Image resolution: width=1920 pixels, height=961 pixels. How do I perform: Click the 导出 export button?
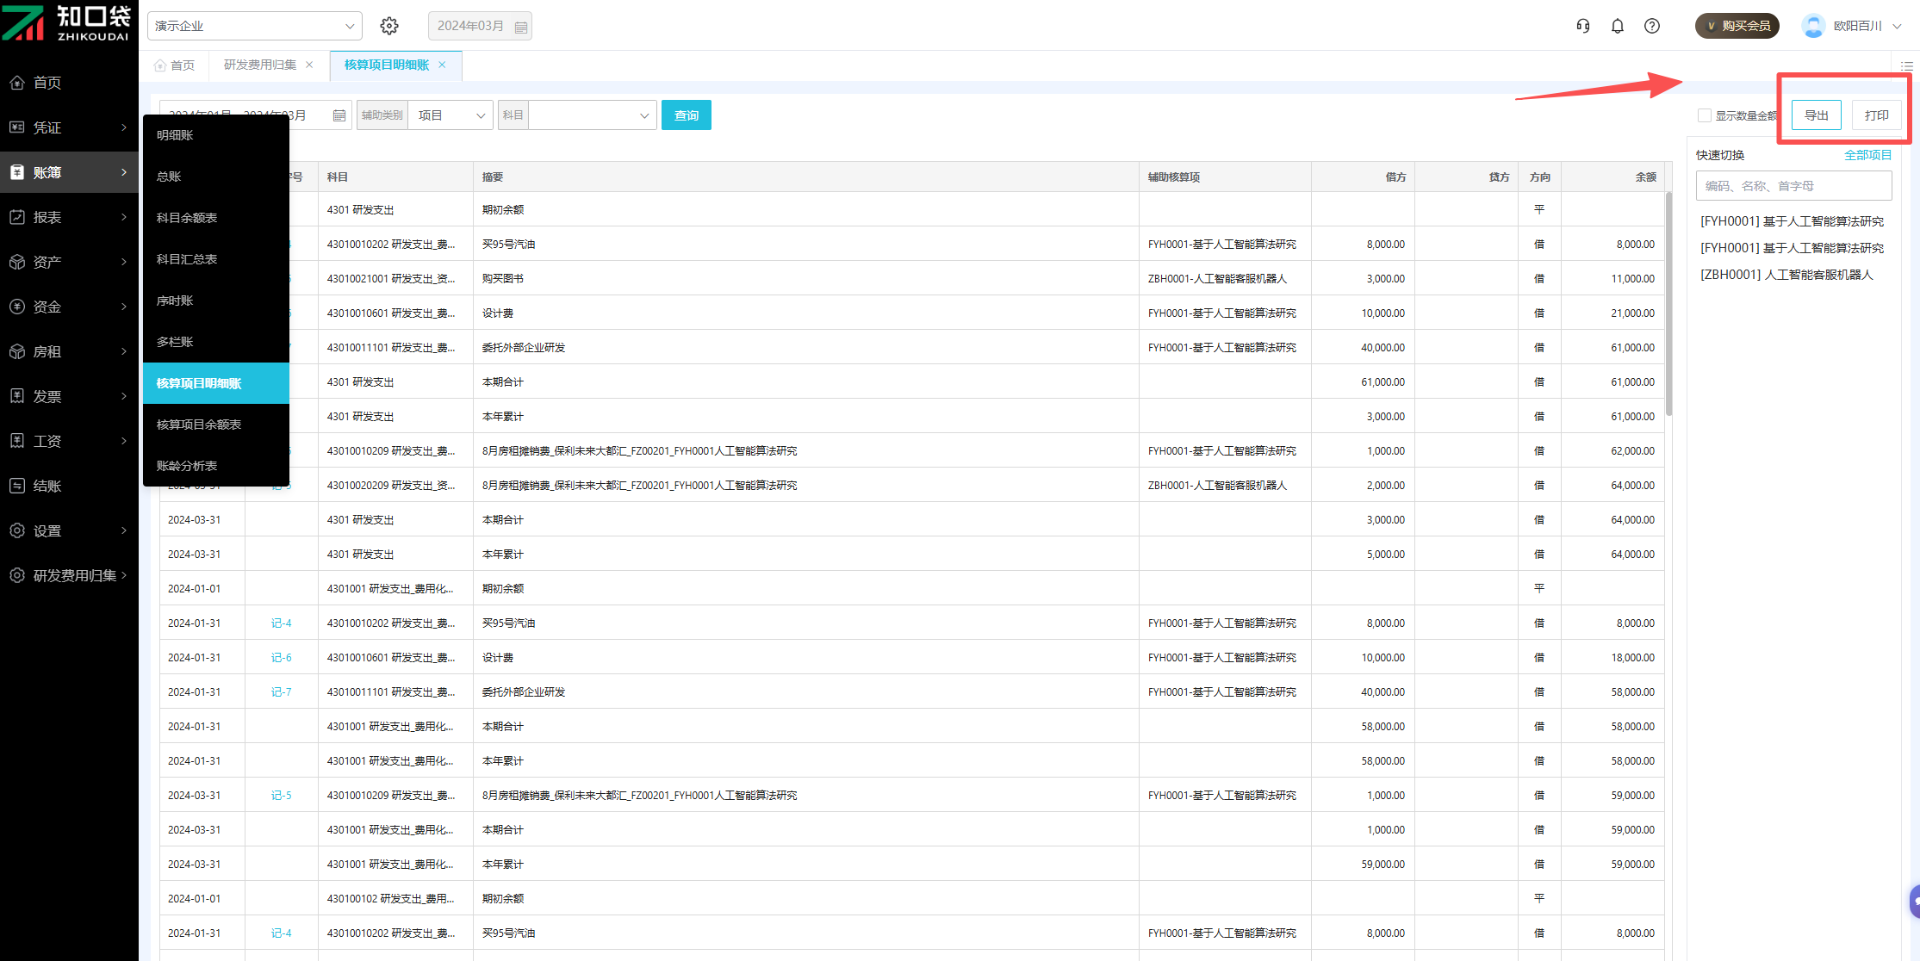[x=1816, y=116]
